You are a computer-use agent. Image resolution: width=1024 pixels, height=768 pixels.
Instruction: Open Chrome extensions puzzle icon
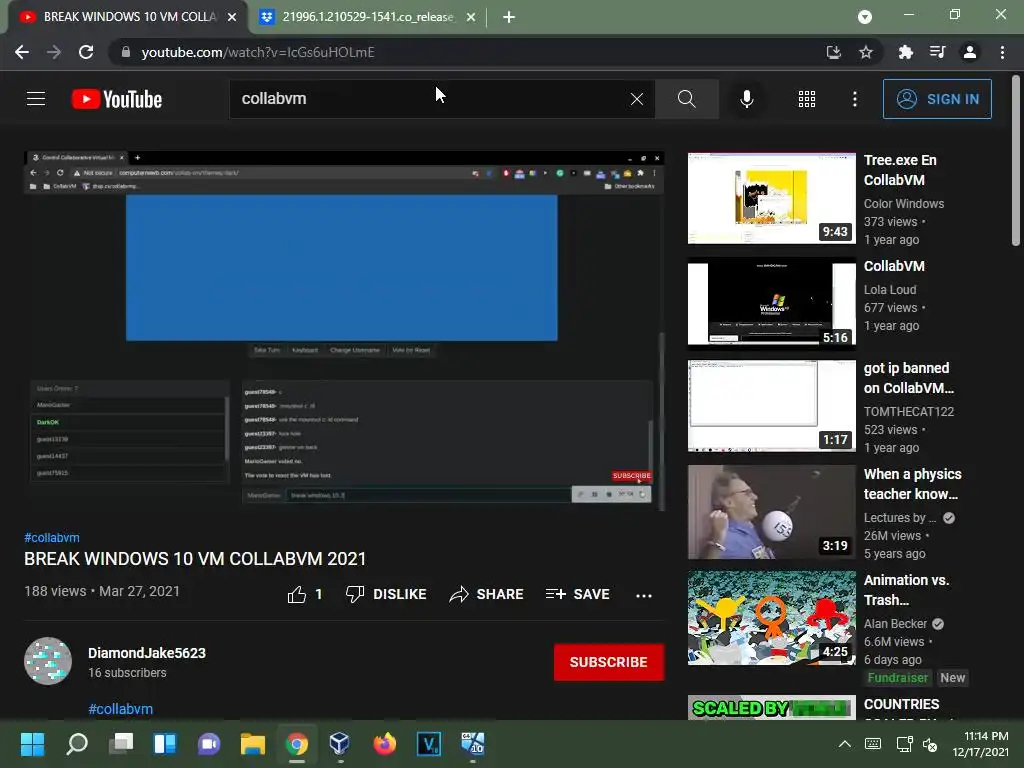(x=906, y=52)
